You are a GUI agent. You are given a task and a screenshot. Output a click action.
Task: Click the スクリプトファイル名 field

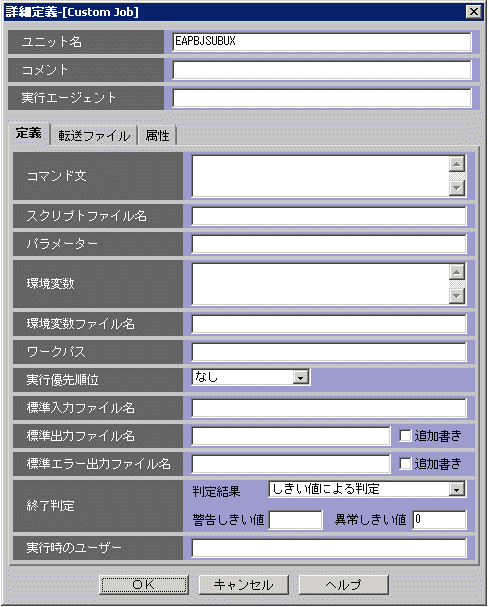click(x=329, y=216)
